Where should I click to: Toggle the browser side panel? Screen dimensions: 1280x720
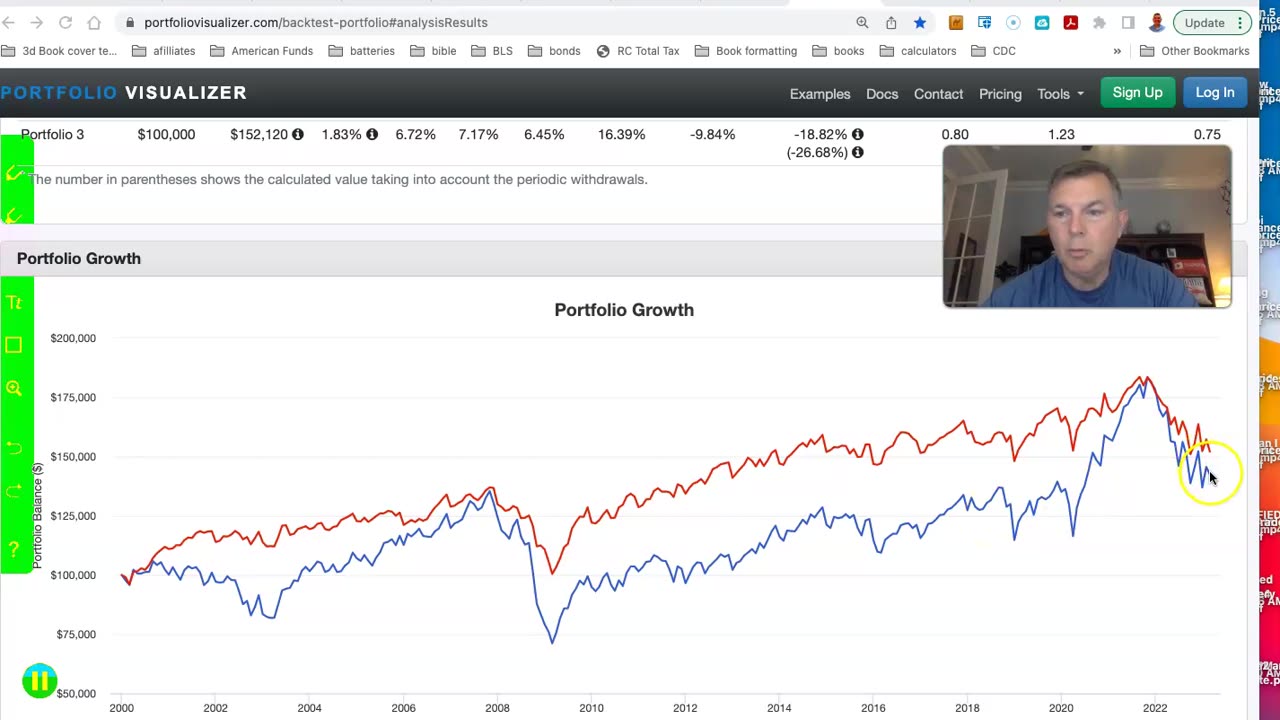point(1128,22)
